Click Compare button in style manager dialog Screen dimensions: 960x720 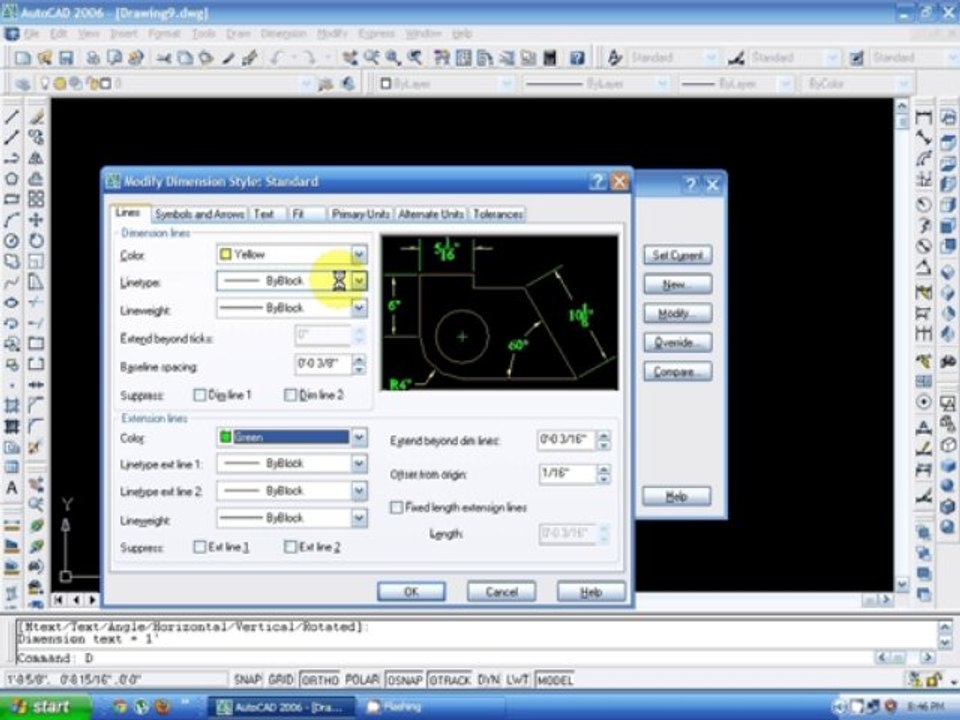click(677, 372)
